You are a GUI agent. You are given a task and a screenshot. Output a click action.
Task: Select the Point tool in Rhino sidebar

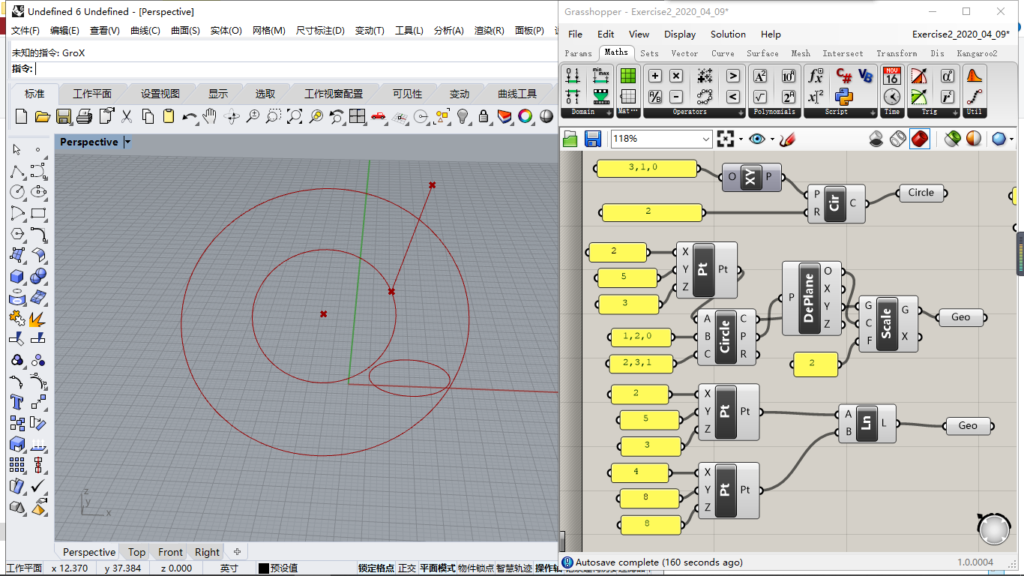(x=38, y=150)
